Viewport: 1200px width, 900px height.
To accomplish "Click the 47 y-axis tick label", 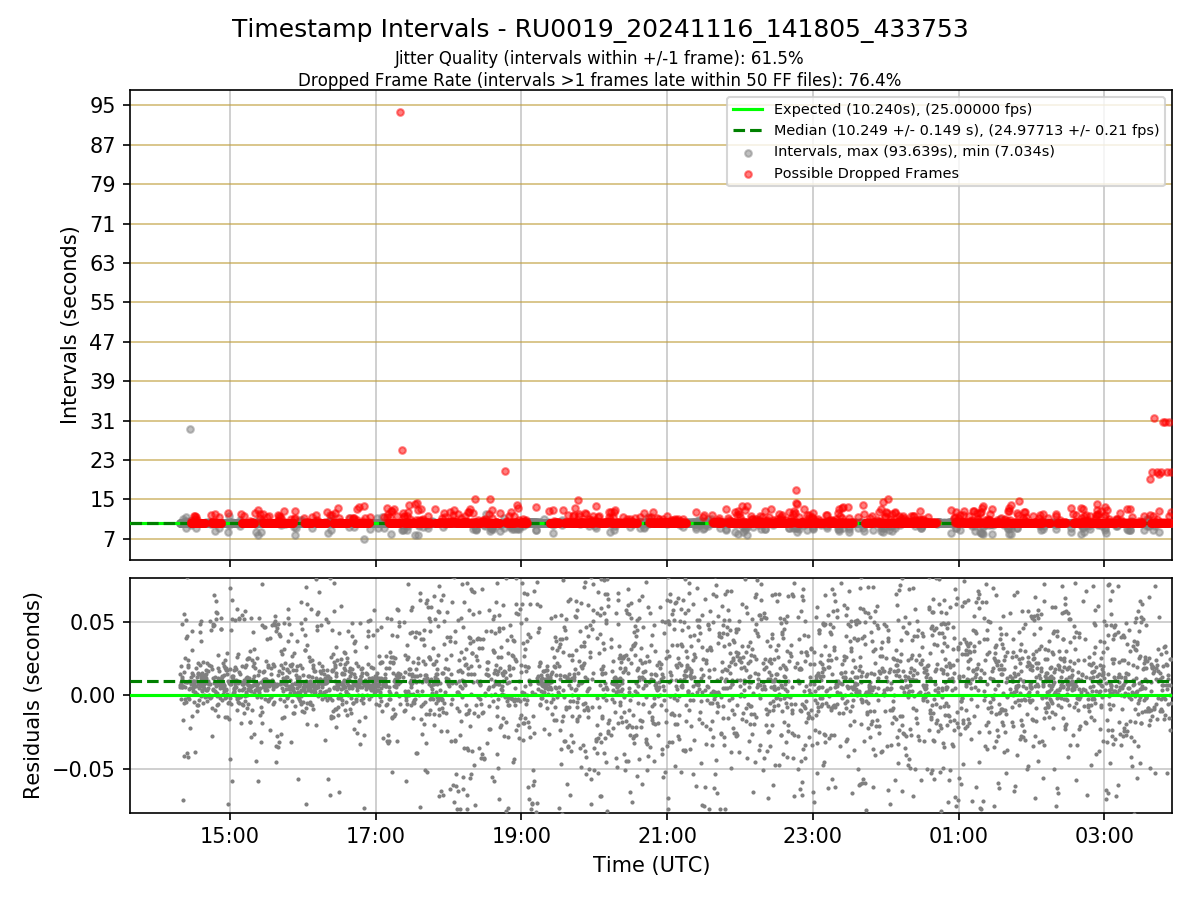I will 104,342.
